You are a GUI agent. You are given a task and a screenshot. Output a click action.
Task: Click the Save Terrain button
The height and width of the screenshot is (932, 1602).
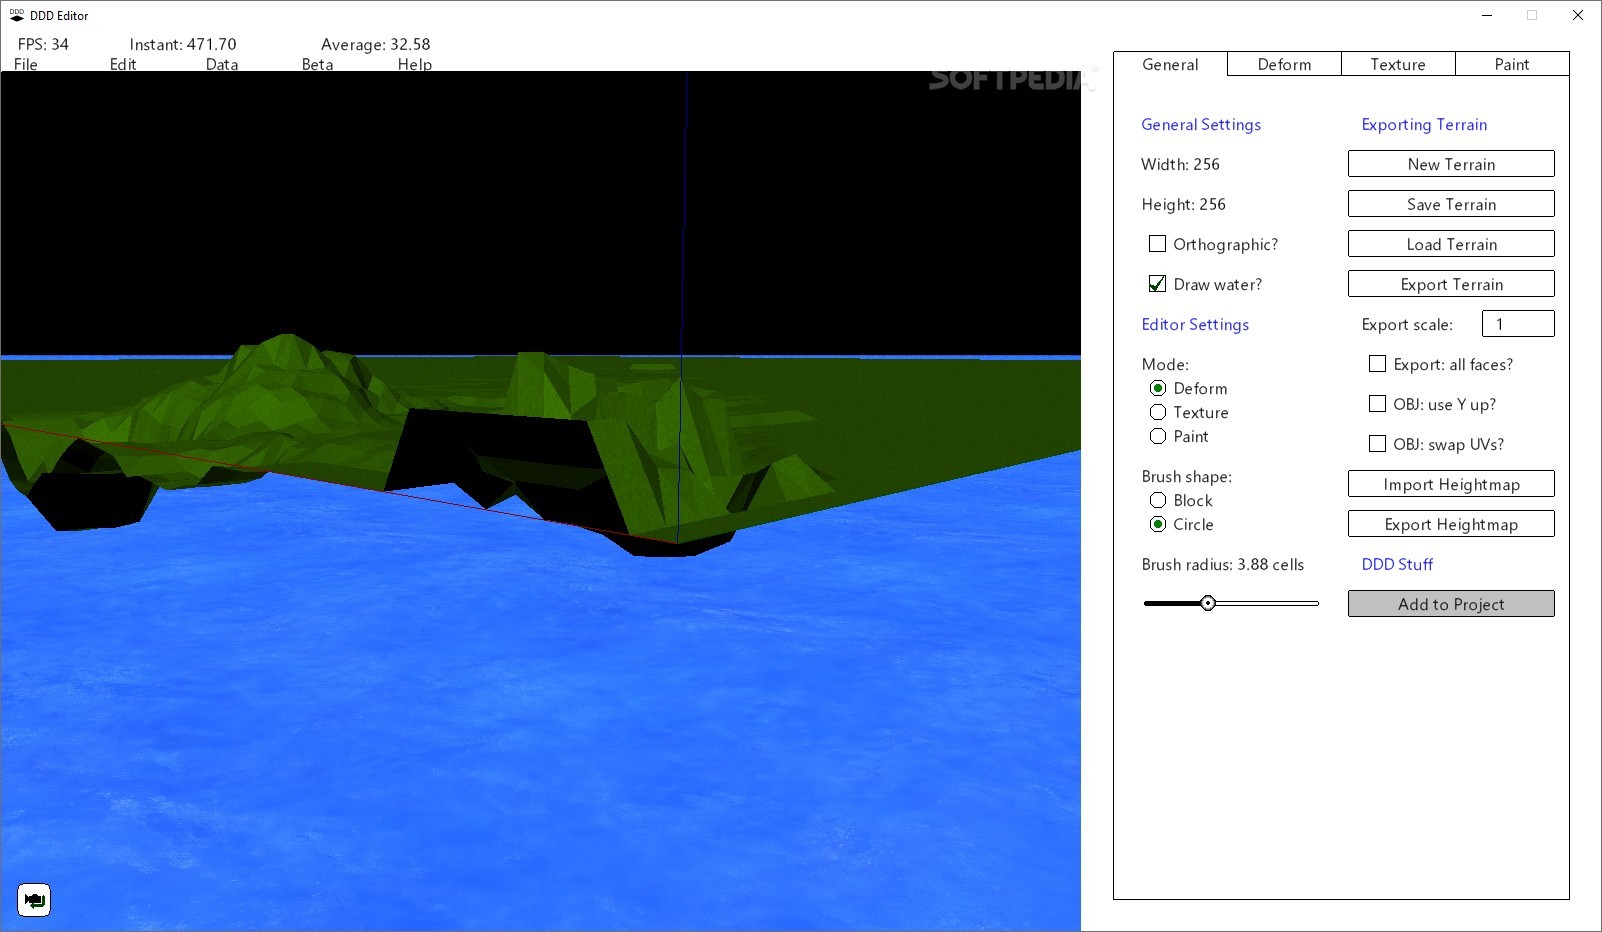(x=1451, y=204)
